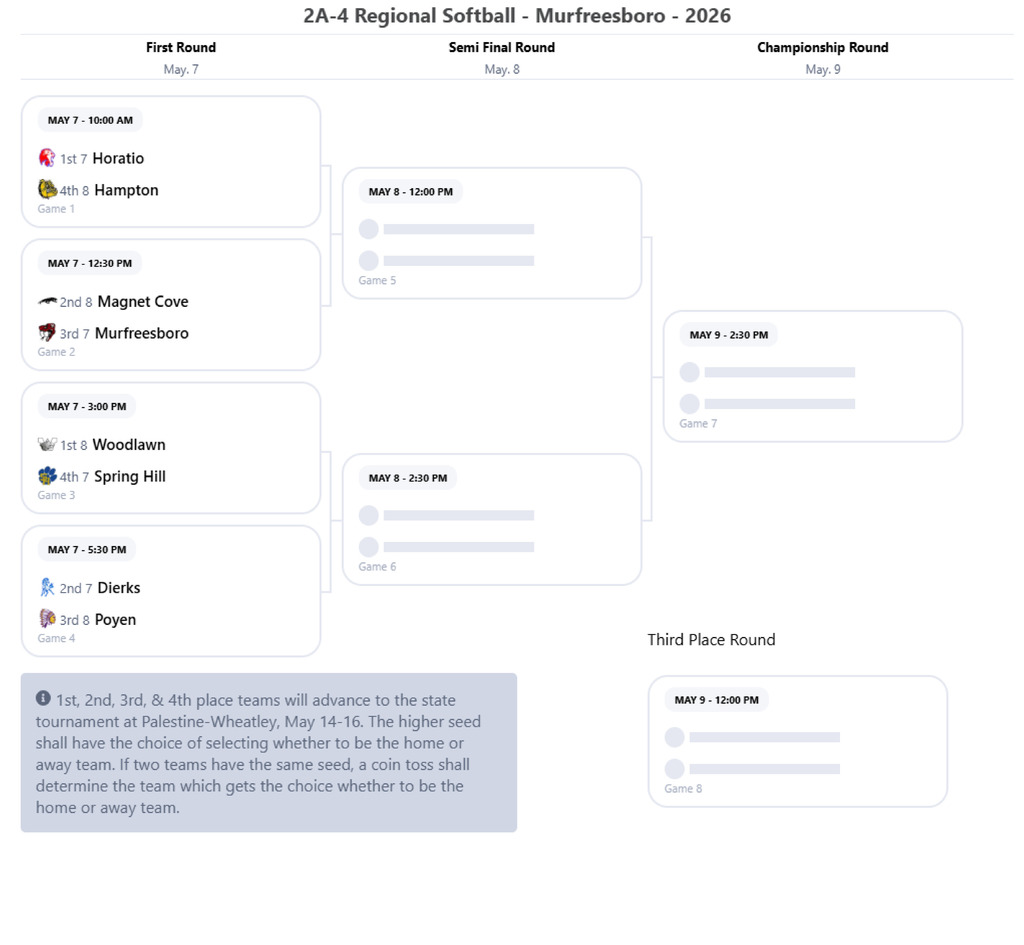Click the Dierks team logo icon

click(47, 587)
